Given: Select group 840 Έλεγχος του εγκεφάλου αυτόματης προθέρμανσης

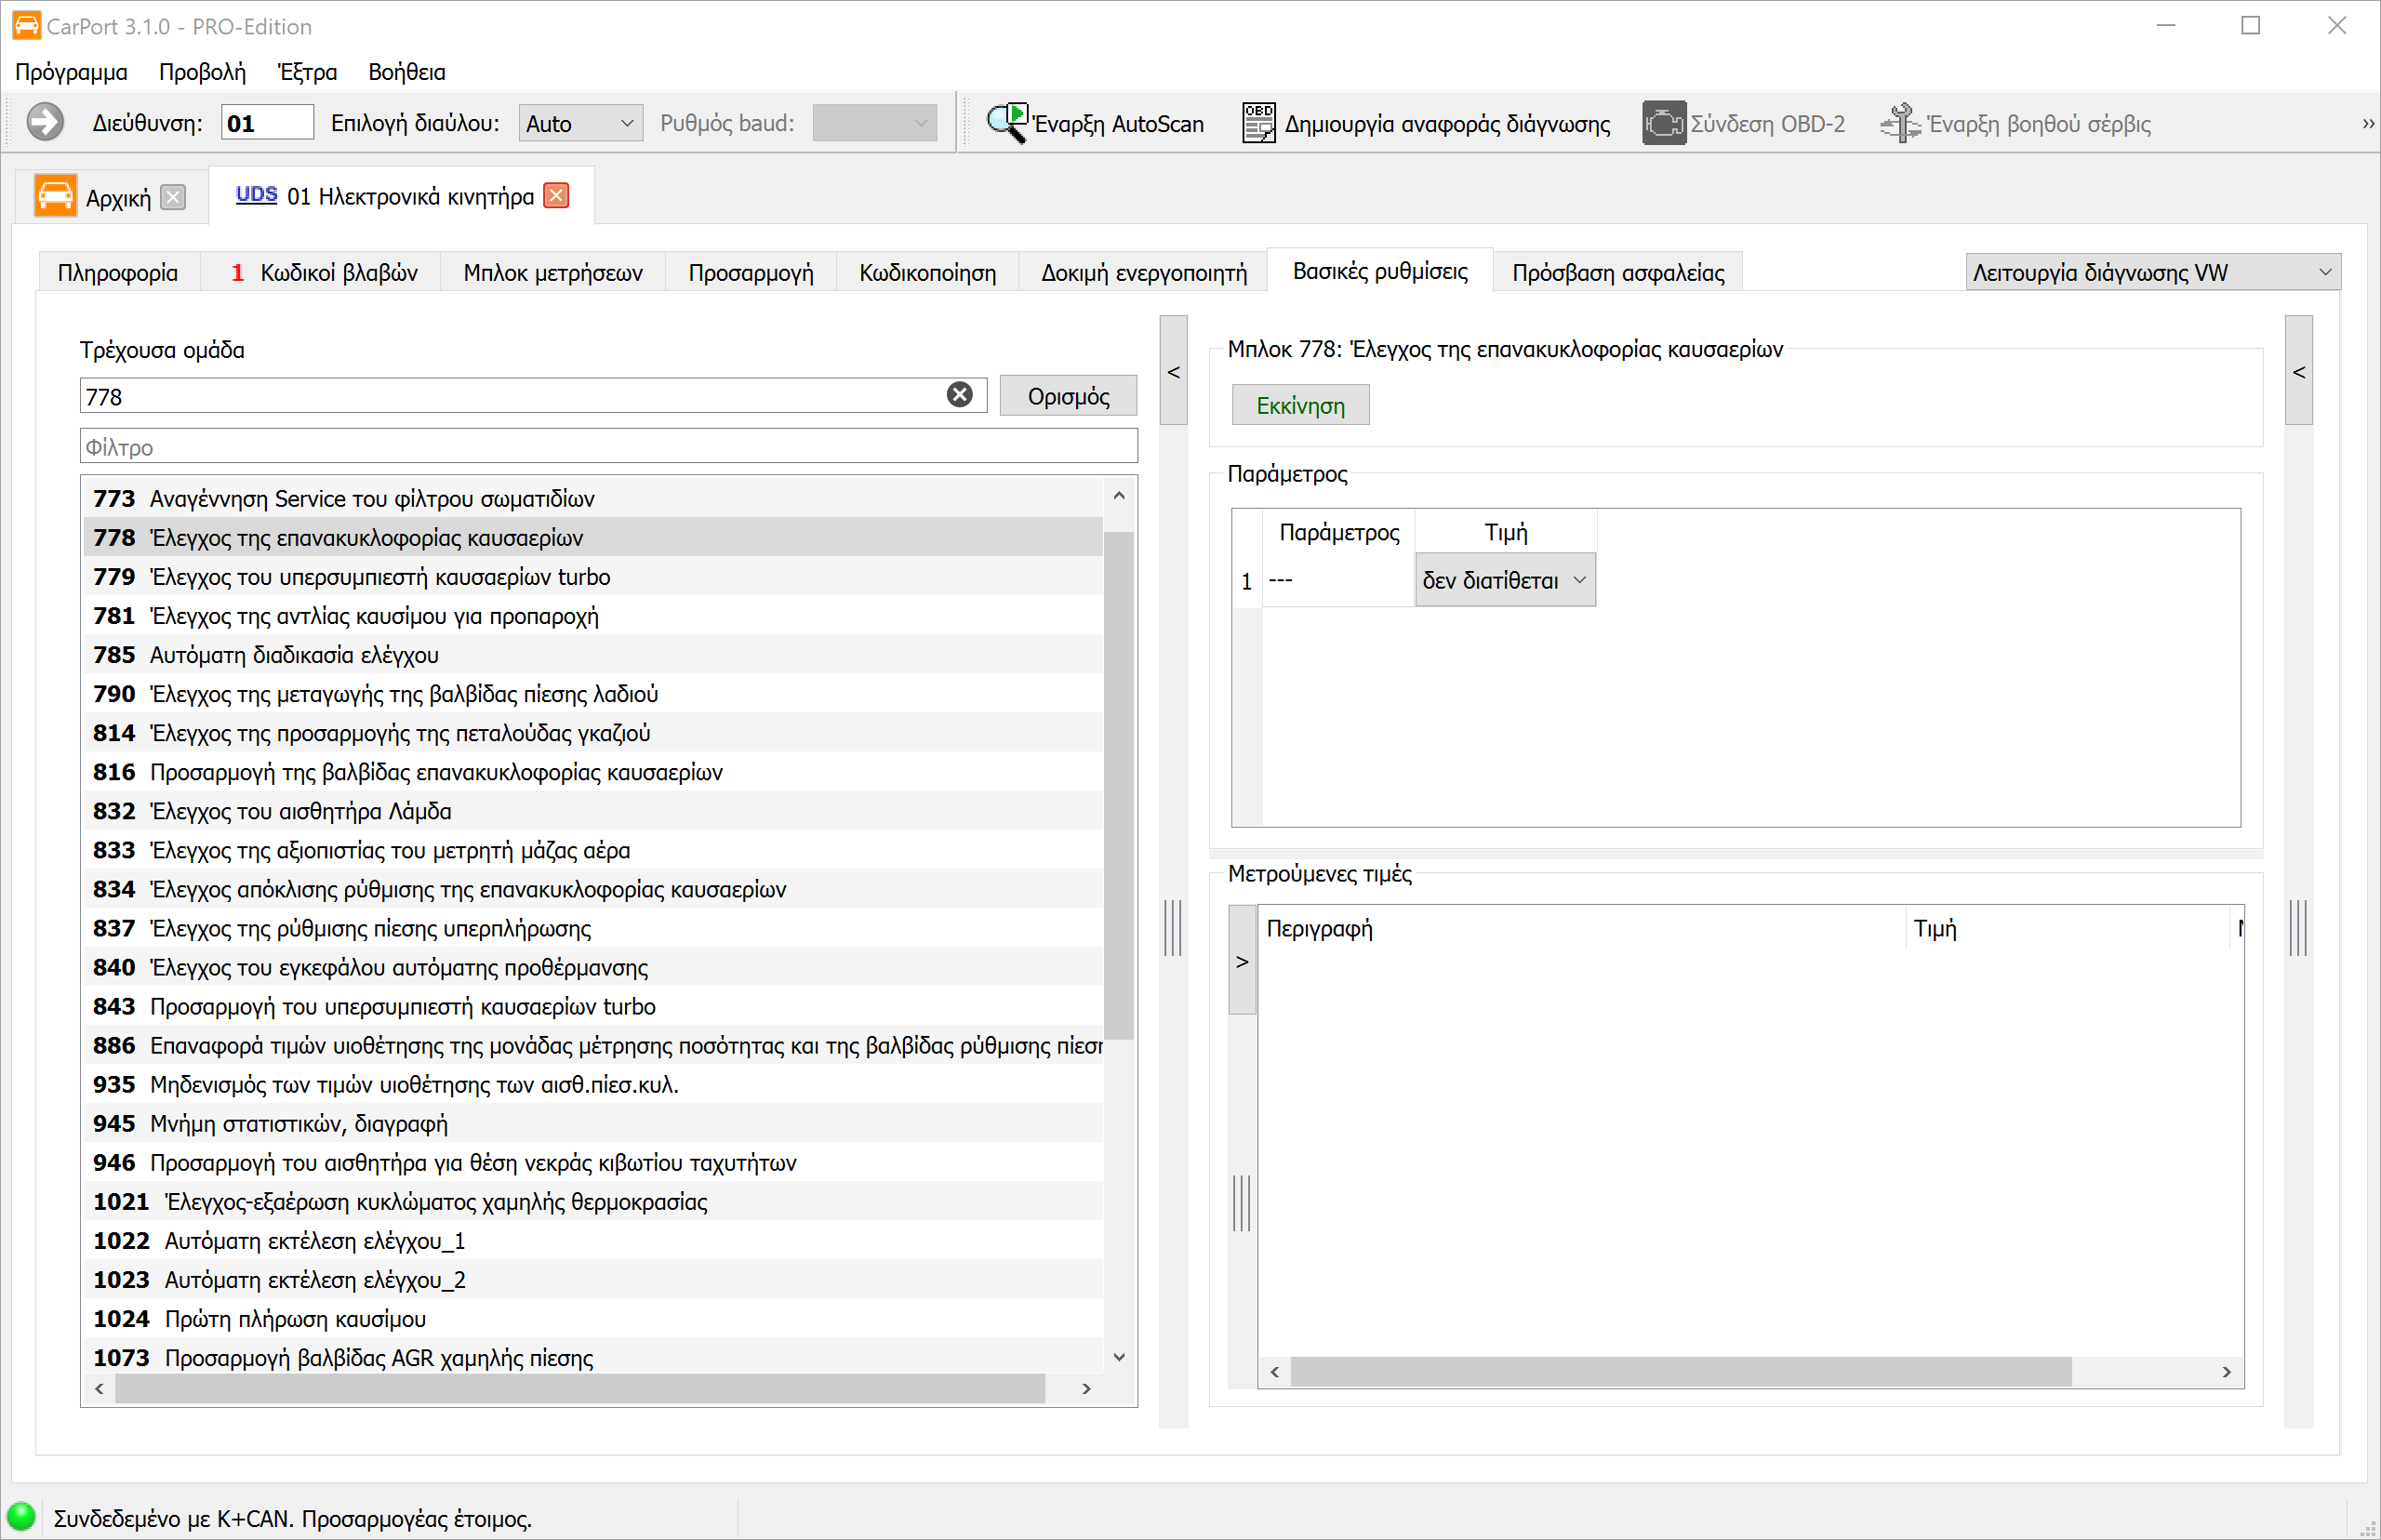Looking at the screenshot, I should click(593, 967).
